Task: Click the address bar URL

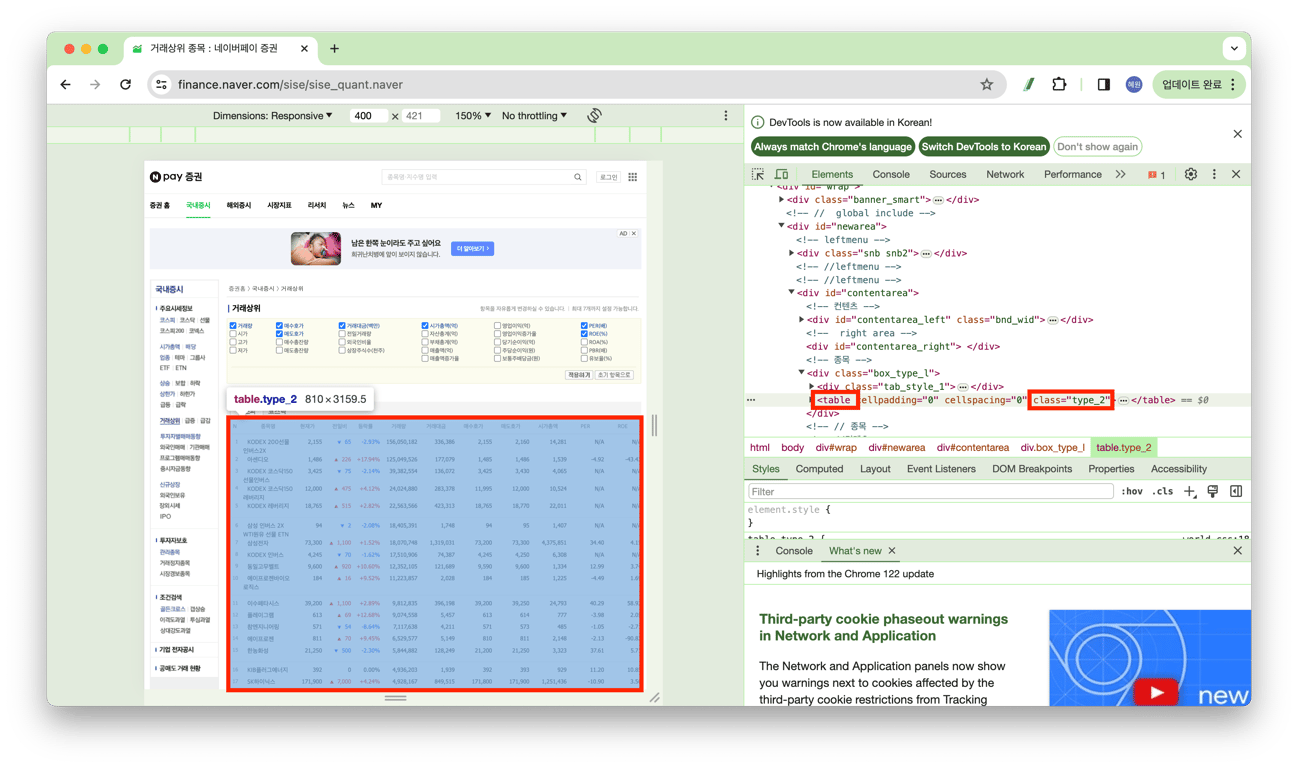Action: (x=290, y=85)
